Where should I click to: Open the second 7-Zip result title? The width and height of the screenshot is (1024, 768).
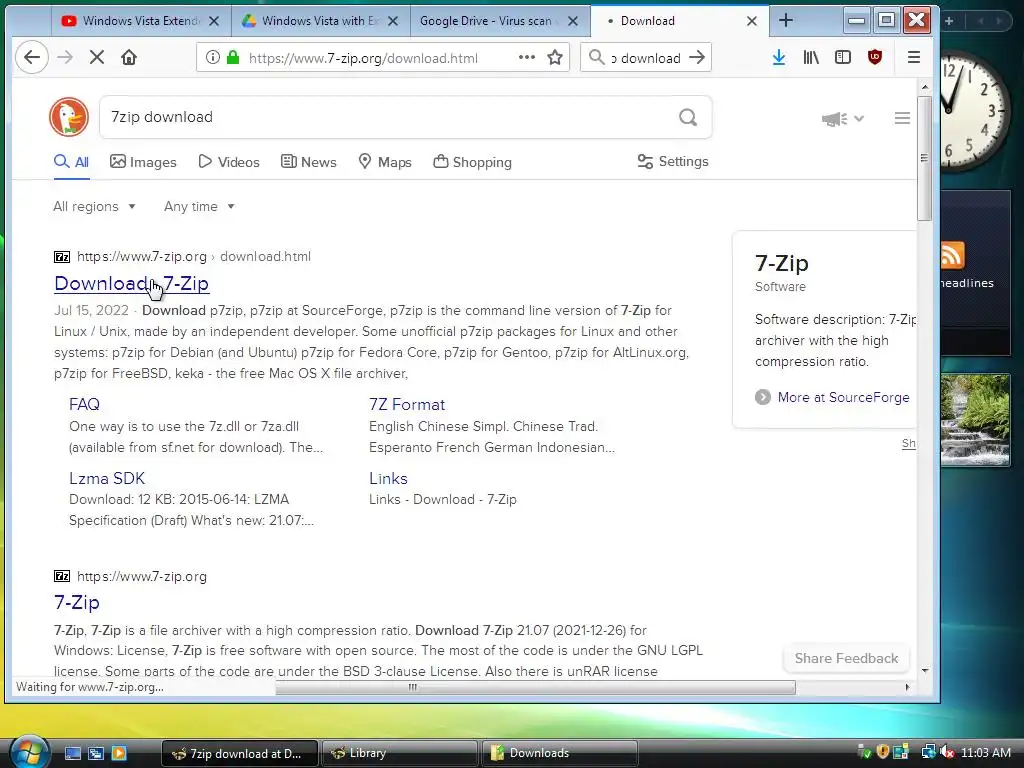pos(76,602)
